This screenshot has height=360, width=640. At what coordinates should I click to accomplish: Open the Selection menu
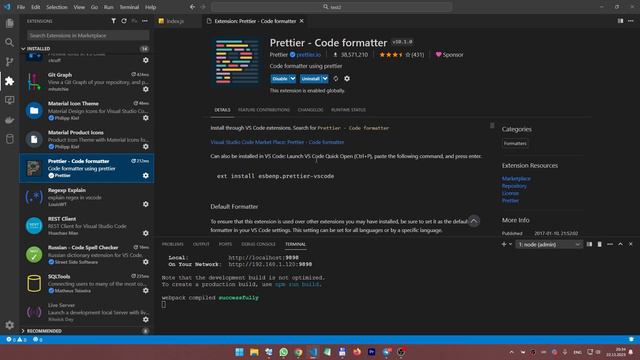[x=57, y=7]
